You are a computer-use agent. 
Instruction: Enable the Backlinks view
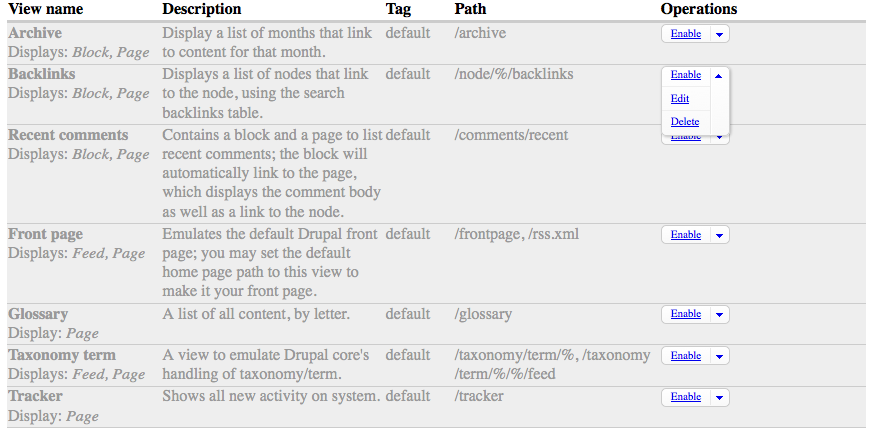tap(686, 75)
